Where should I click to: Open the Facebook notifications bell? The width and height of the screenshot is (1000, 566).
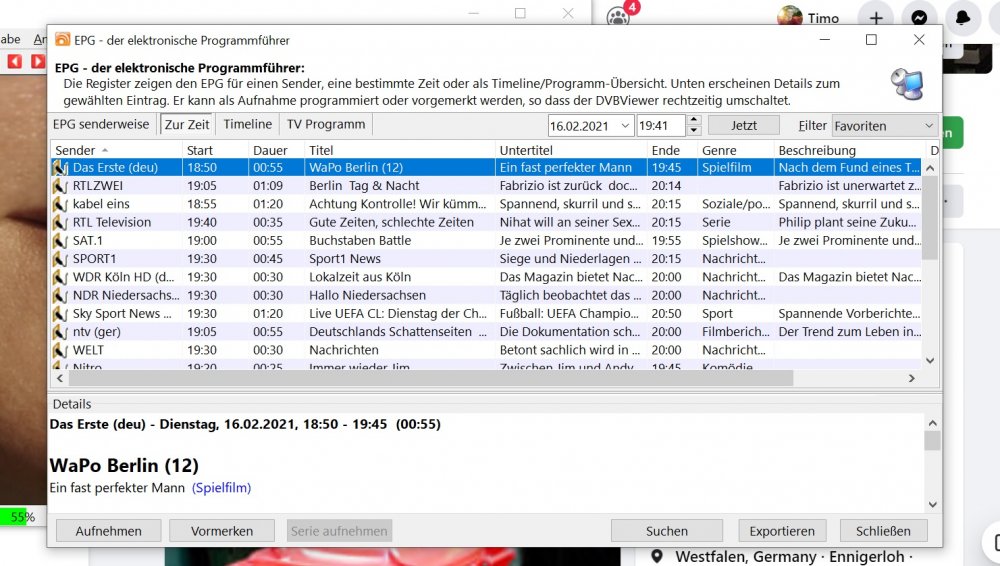click(962, 18)
